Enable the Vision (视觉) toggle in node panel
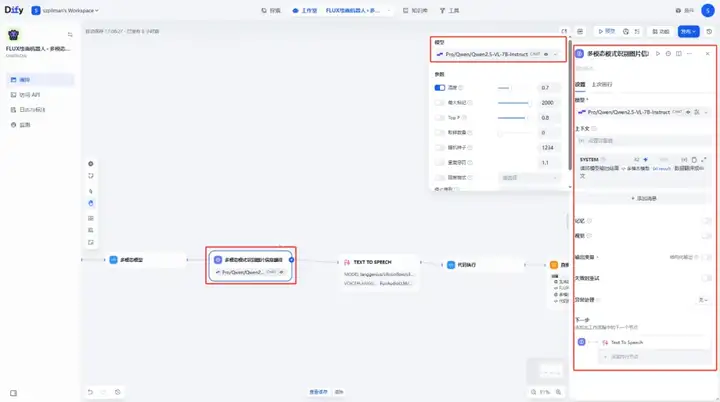The image size is (720, 402). pyautogui.click(x=706, y=236)
